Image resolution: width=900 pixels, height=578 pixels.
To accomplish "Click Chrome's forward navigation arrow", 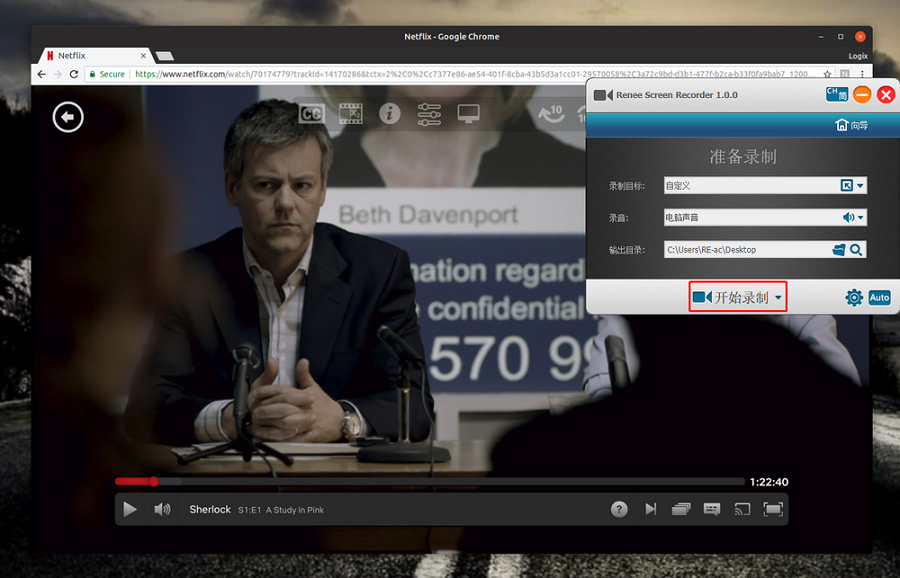I will click(x=57, y=74).
